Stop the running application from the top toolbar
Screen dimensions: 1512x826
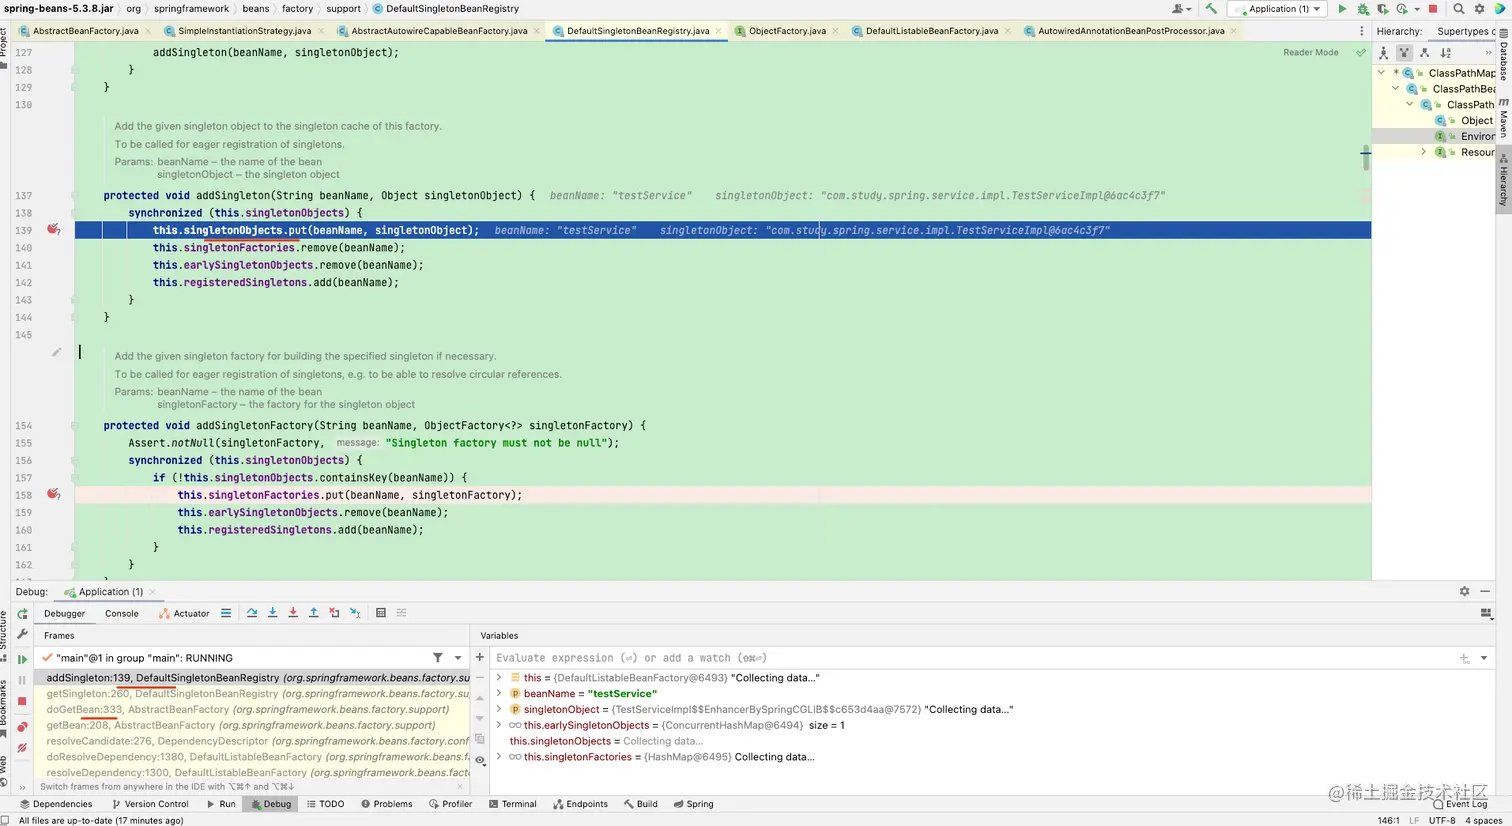pyautogui.click(x=1432, y=9)
